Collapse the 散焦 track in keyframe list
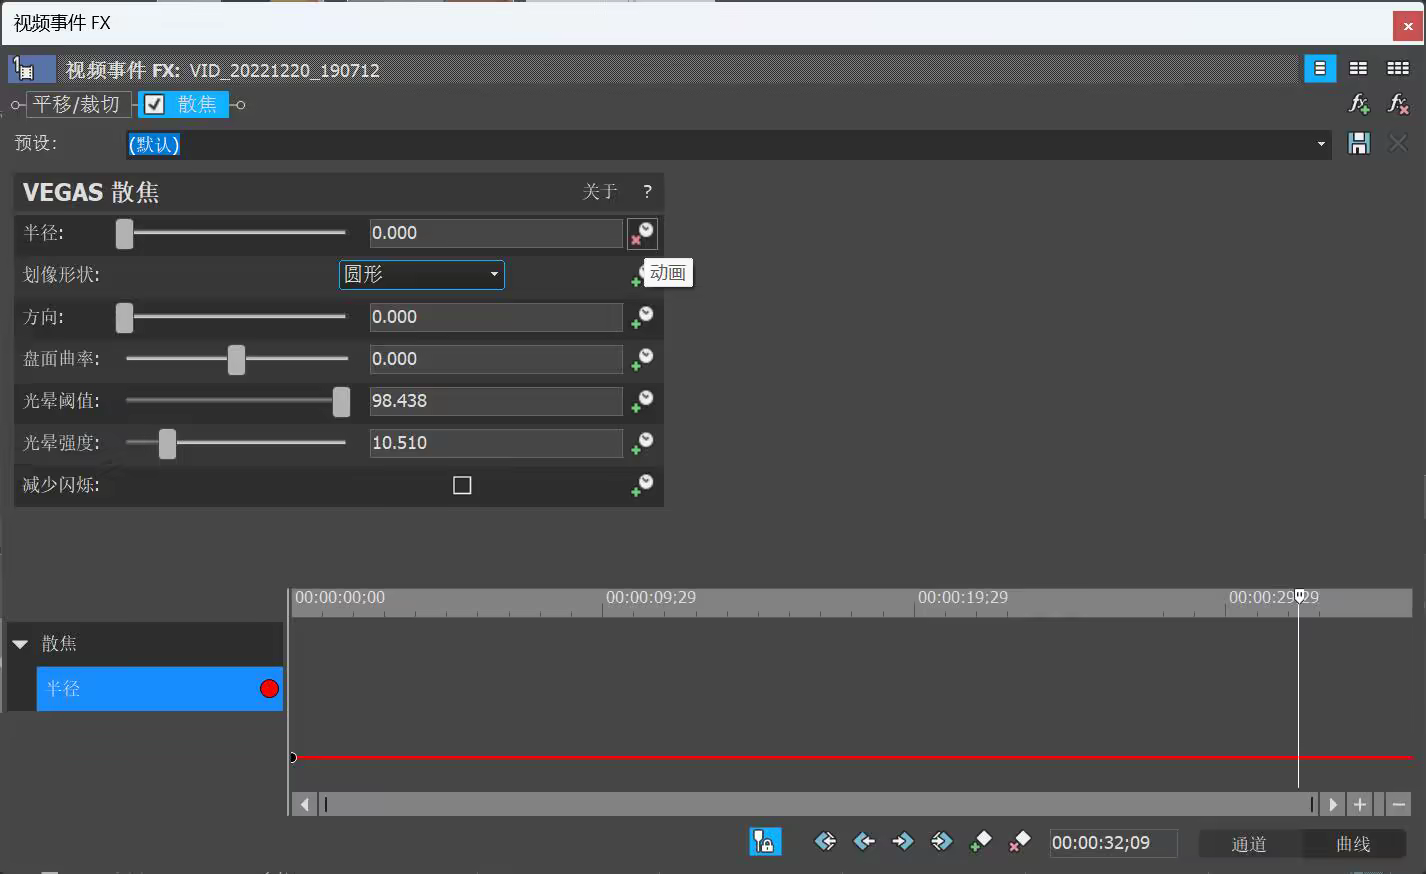Screen dimensions: 1426x874 20,644
